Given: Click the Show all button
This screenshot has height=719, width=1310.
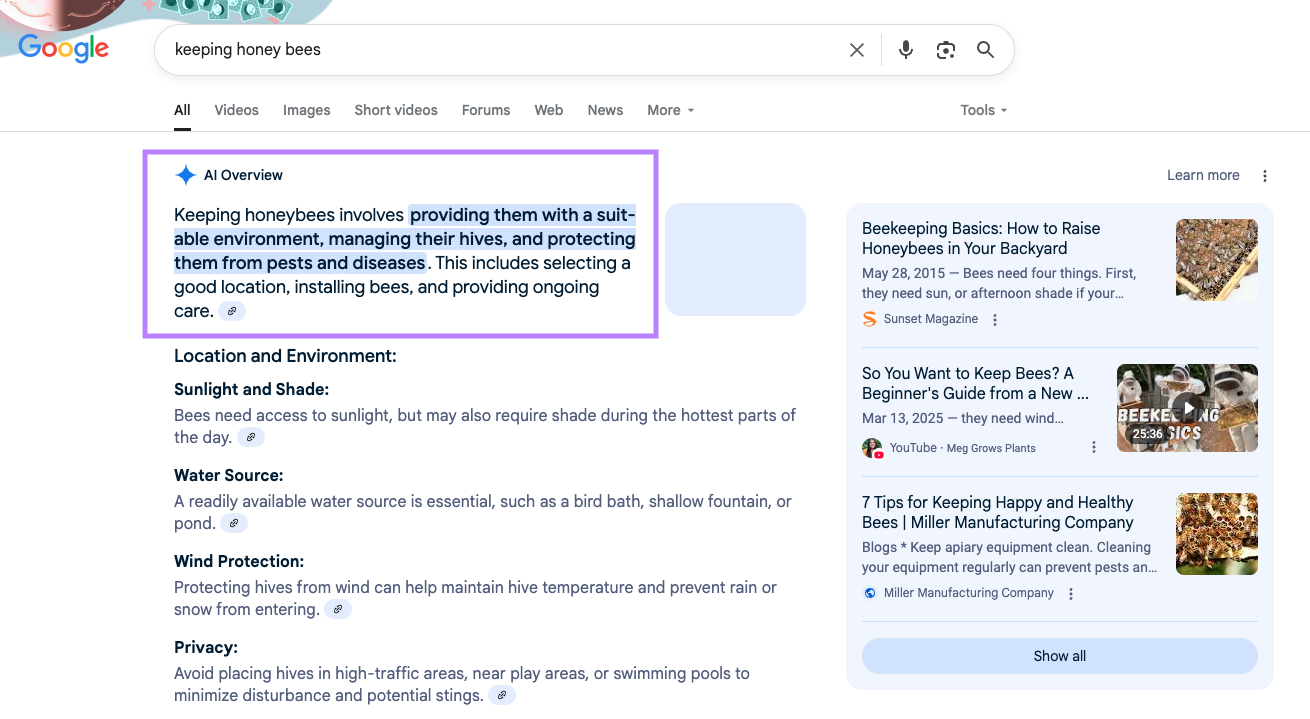Looking at the screenshot, I should [1059, 656].
